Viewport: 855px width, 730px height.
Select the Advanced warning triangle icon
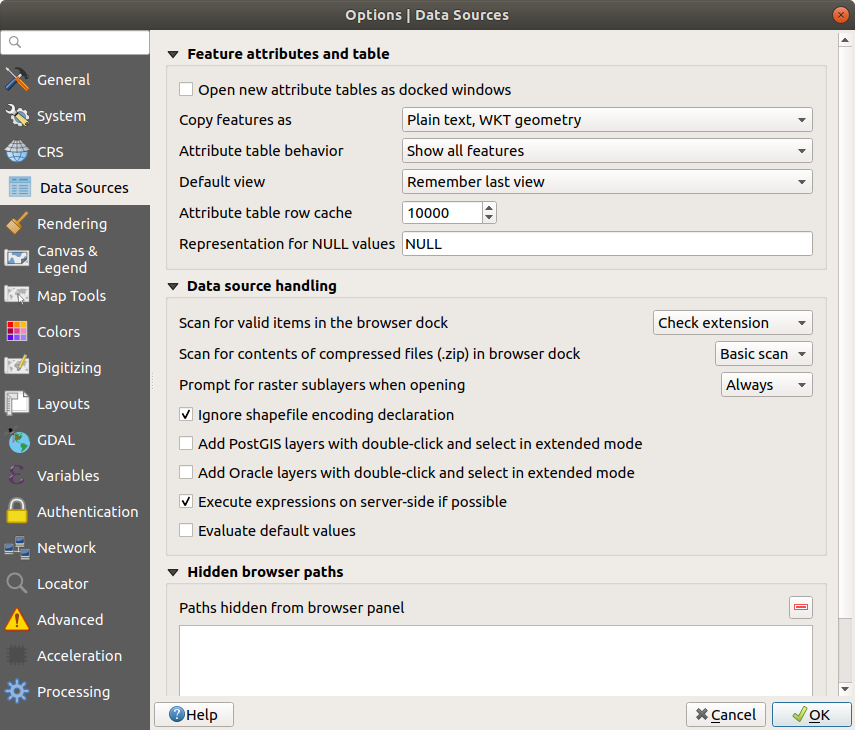click(x=17, y=620)
